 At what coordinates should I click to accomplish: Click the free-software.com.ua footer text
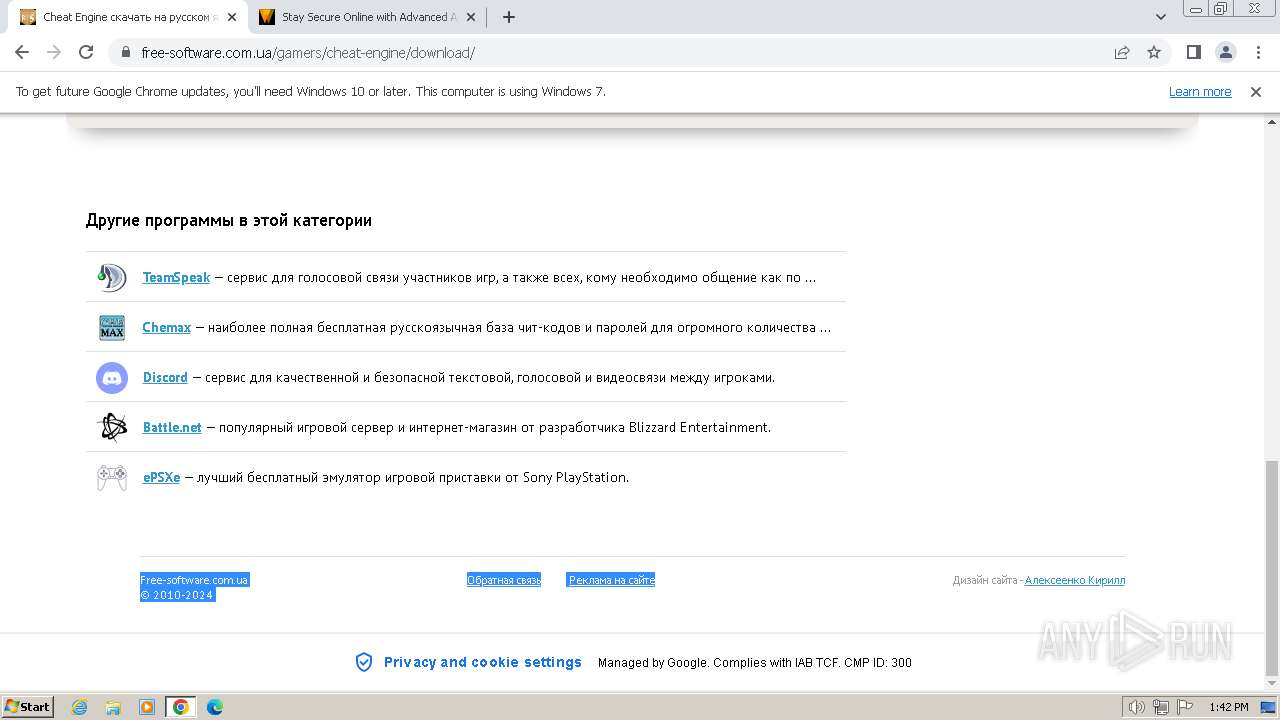coord(194,580)
